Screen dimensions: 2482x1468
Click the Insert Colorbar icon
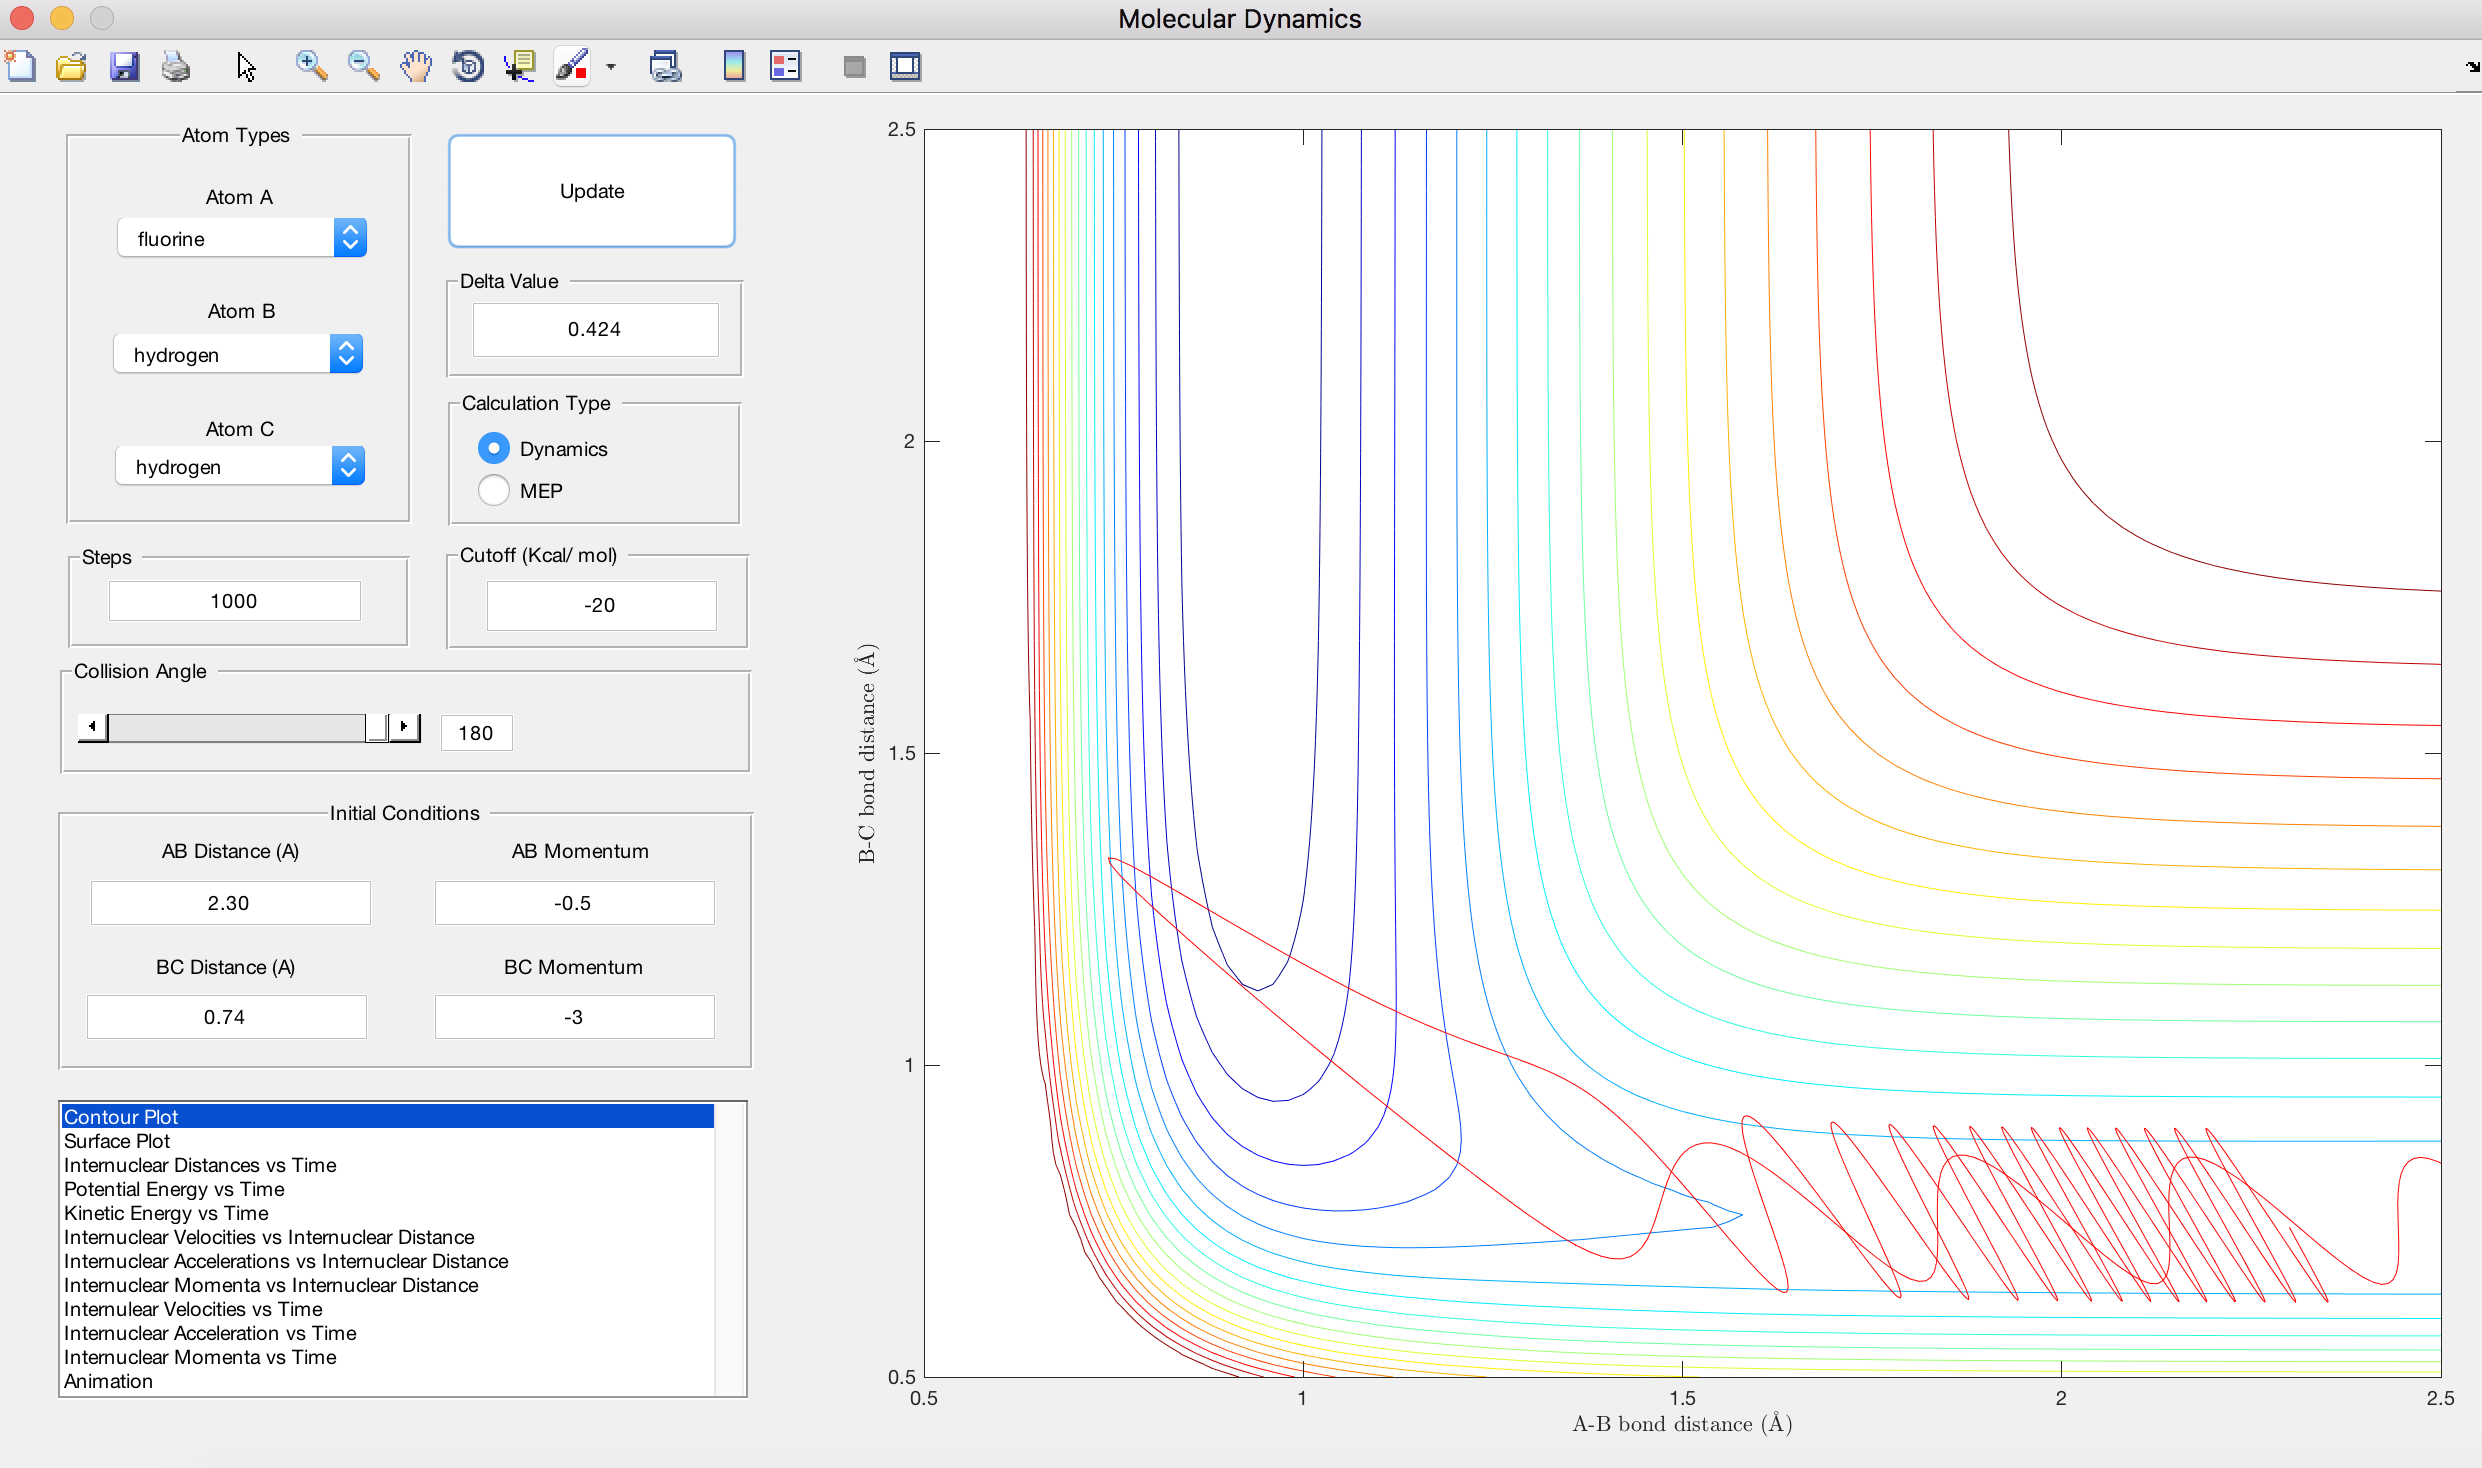[x=734, y=67]
